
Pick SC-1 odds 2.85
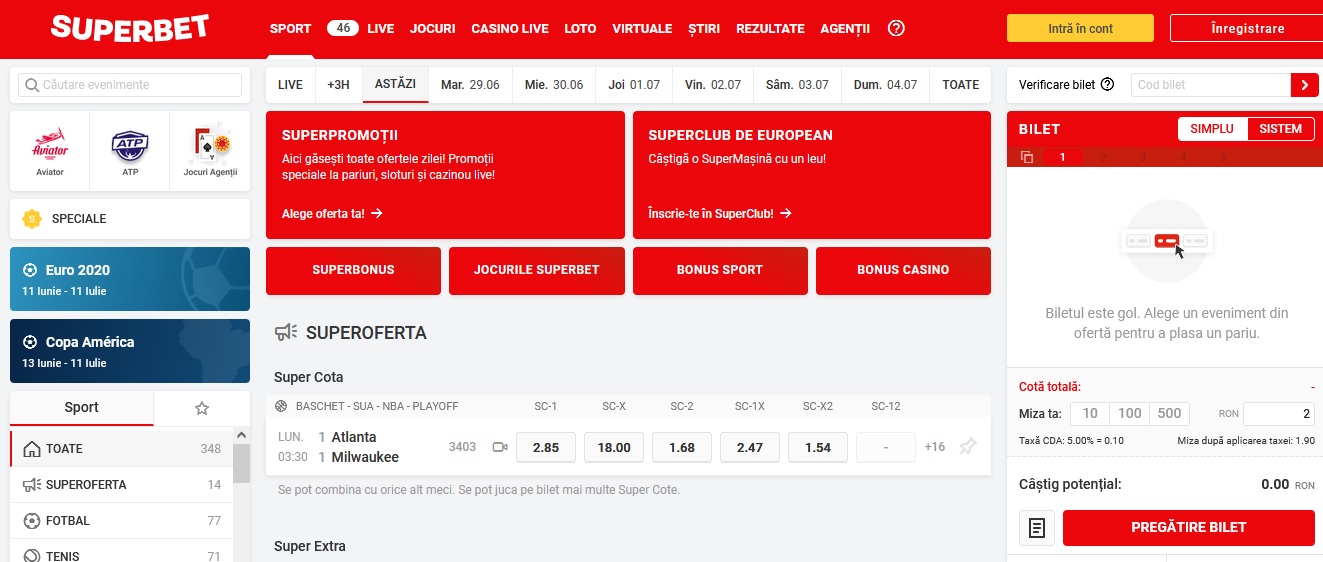tap(546, 447)
